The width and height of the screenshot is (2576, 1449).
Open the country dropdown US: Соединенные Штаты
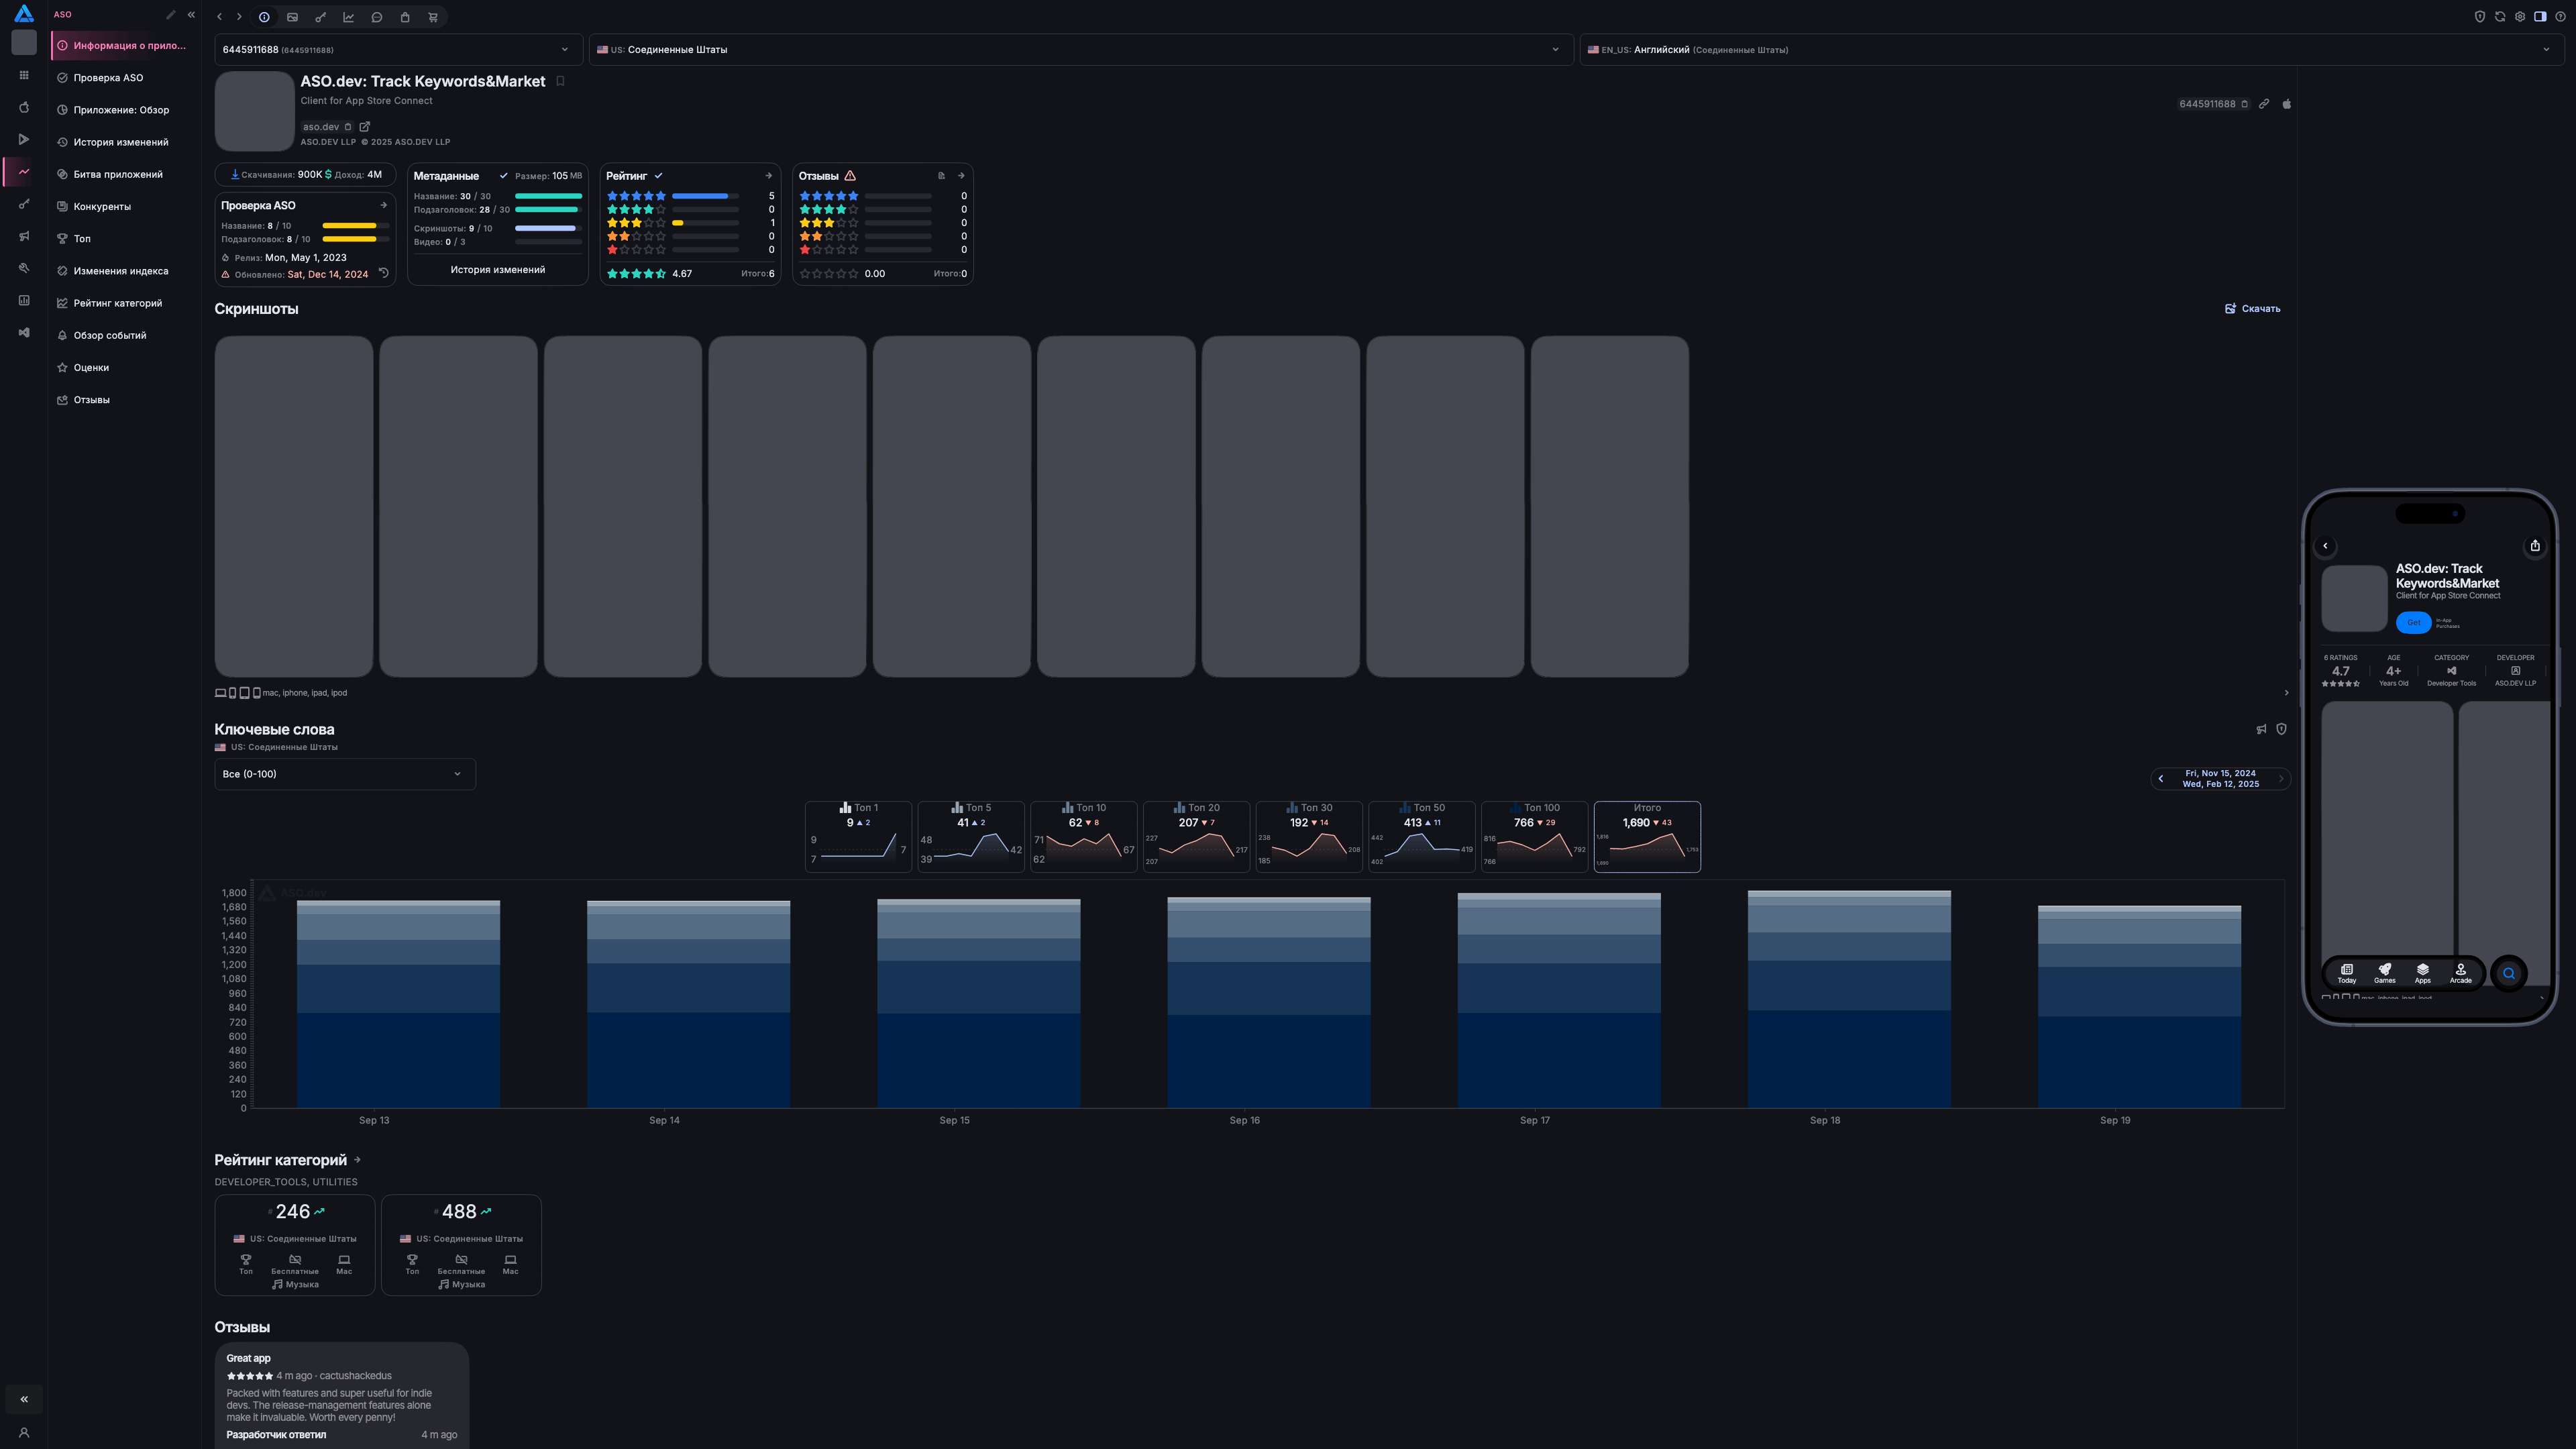click(1081, 49)
